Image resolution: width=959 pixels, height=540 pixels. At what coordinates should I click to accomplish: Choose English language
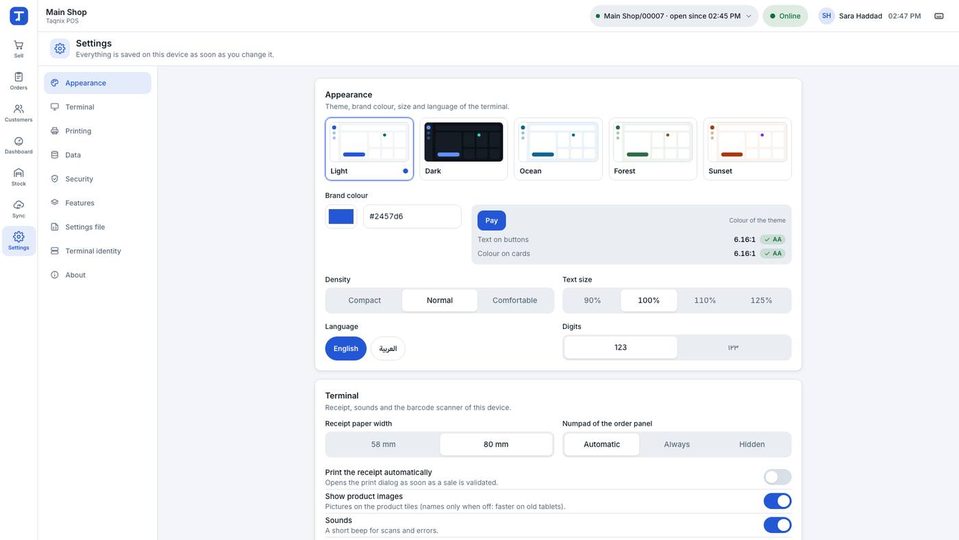pos(346,349)
